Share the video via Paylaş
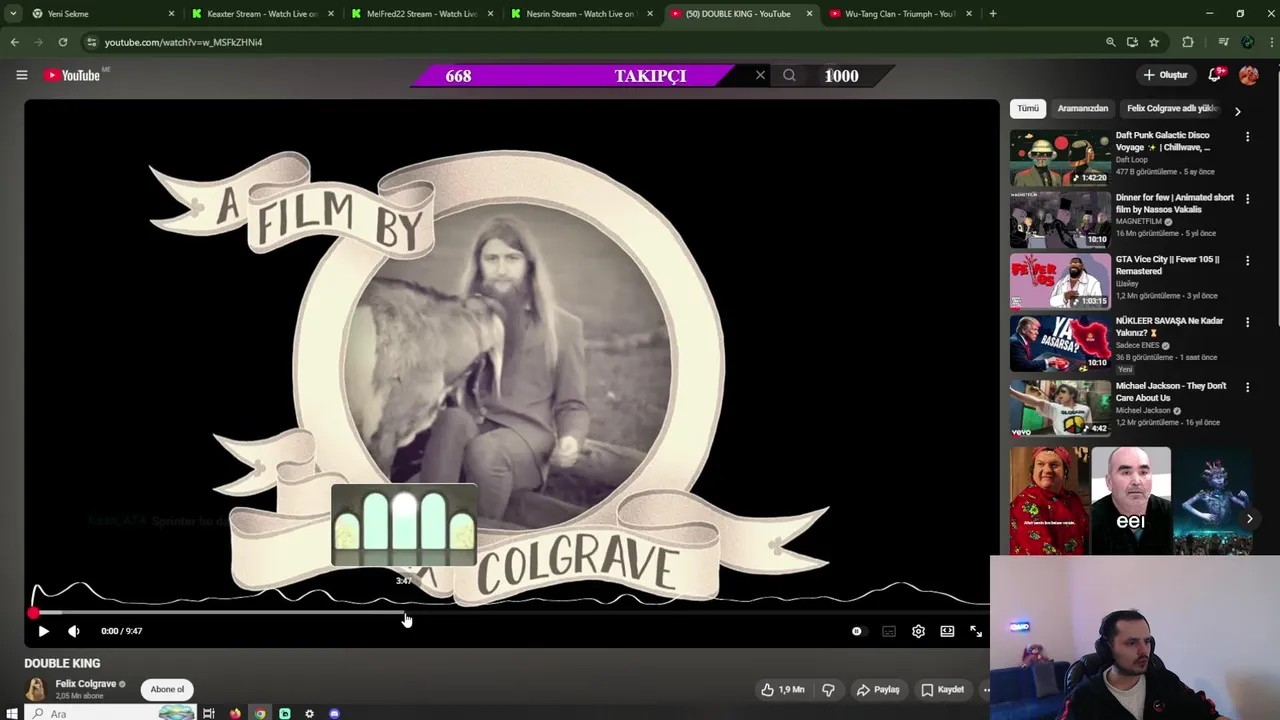 (878, 689)
